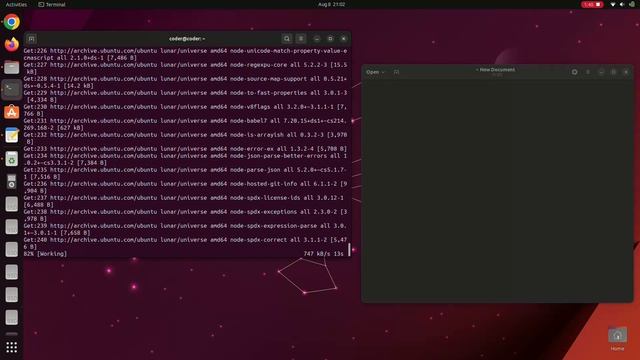Open the Home folder desktop icon
Viewport: 640px width, 360px height.
(617, 338)
